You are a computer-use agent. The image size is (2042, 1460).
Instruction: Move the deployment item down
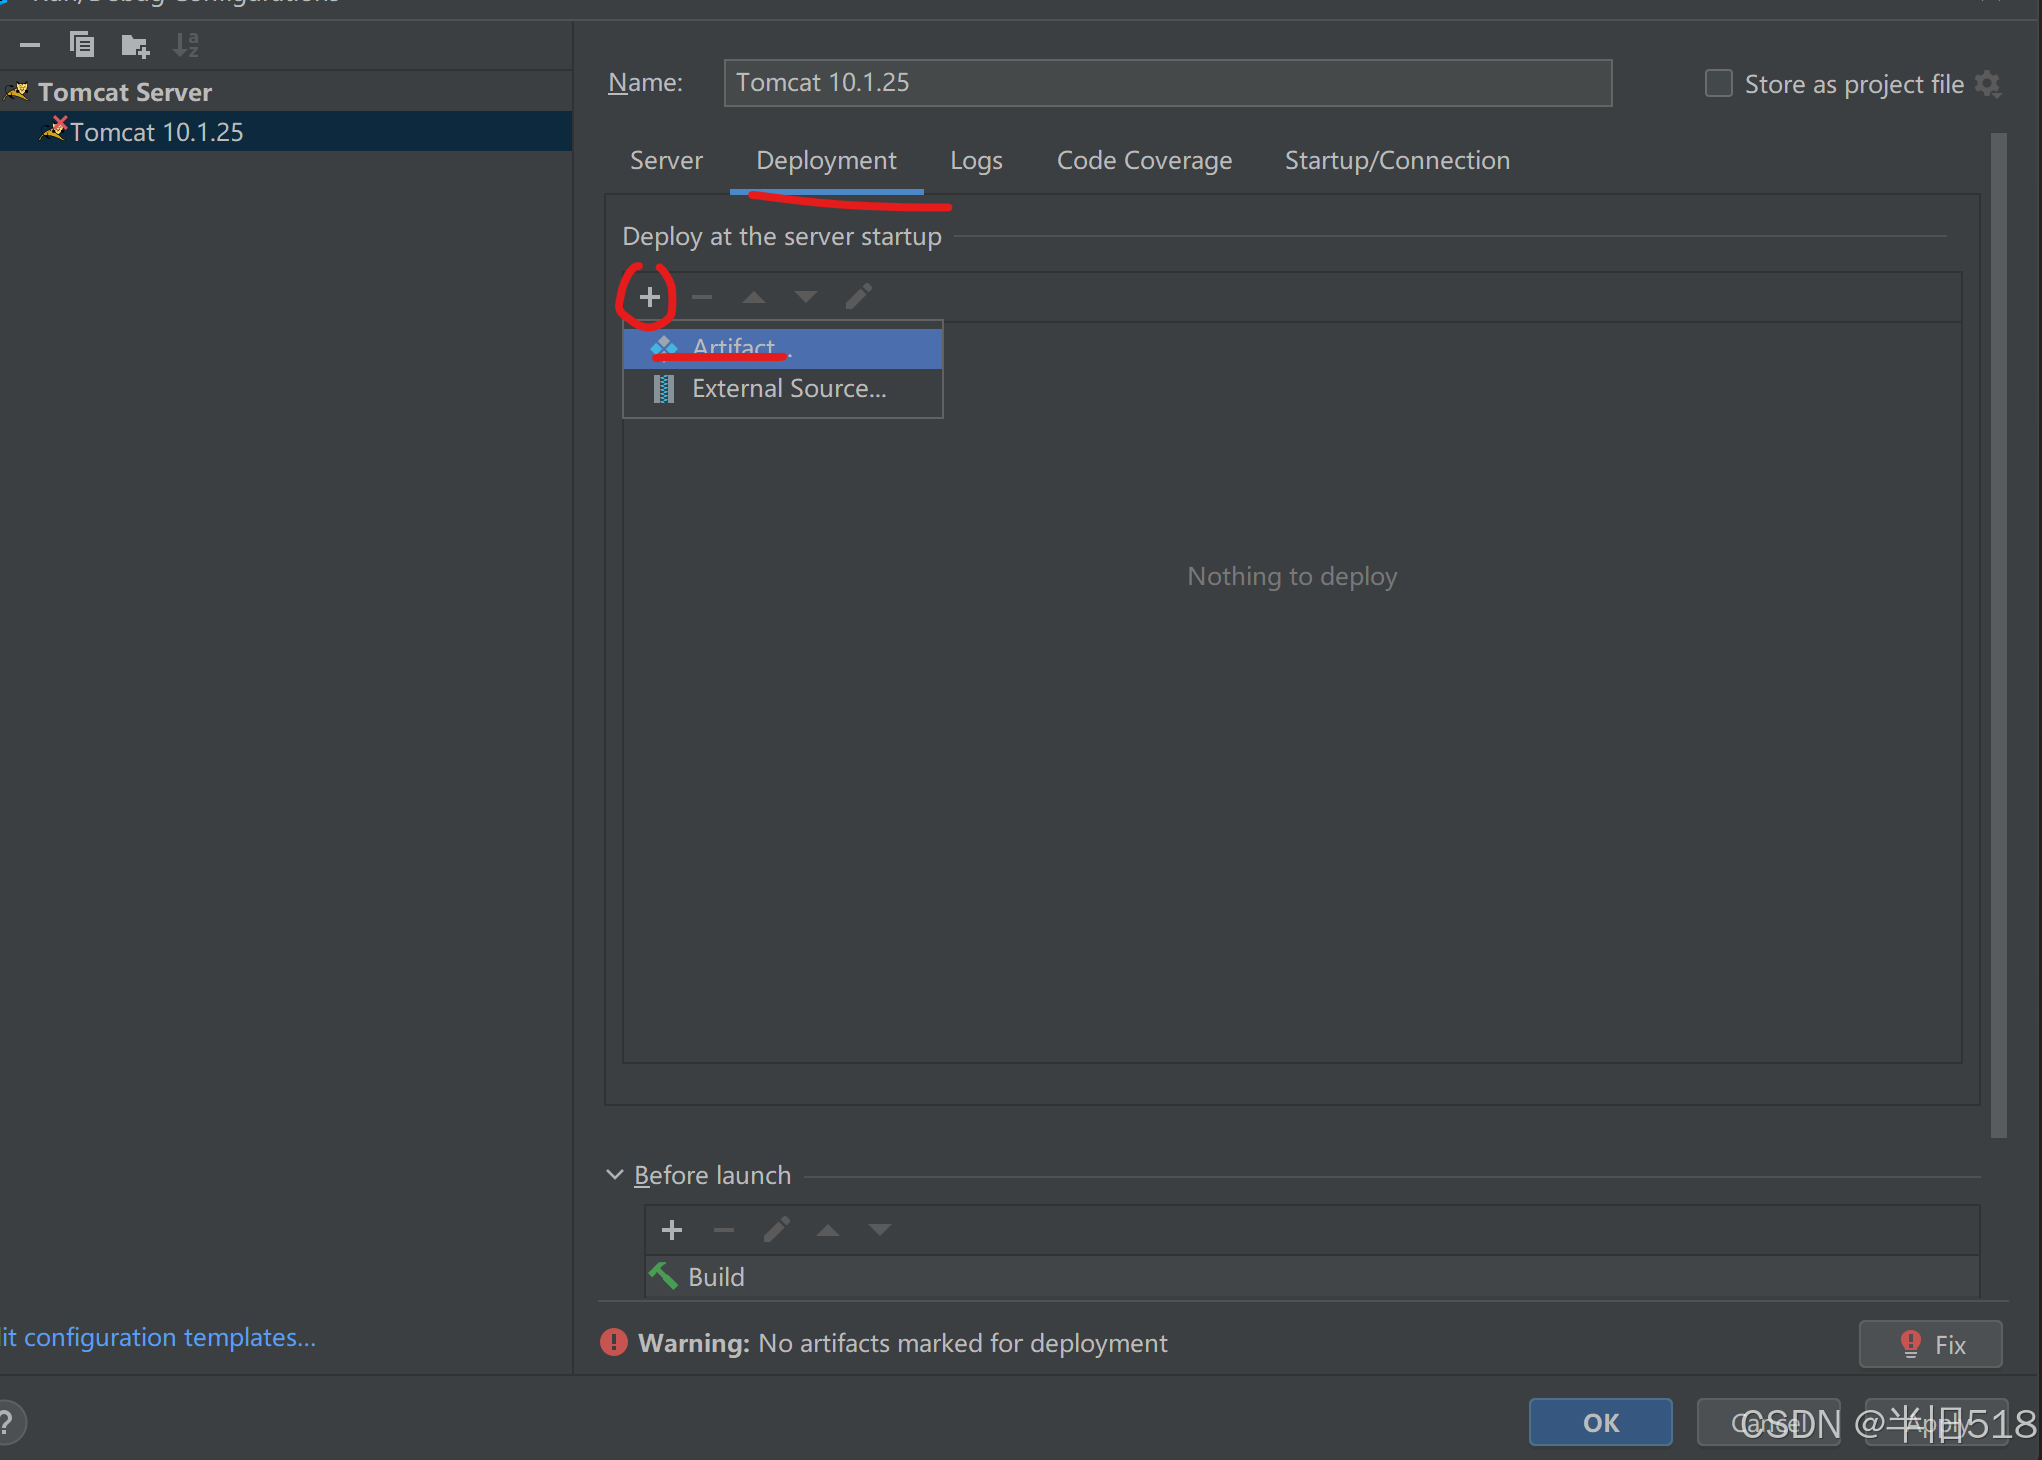[806, 297]
